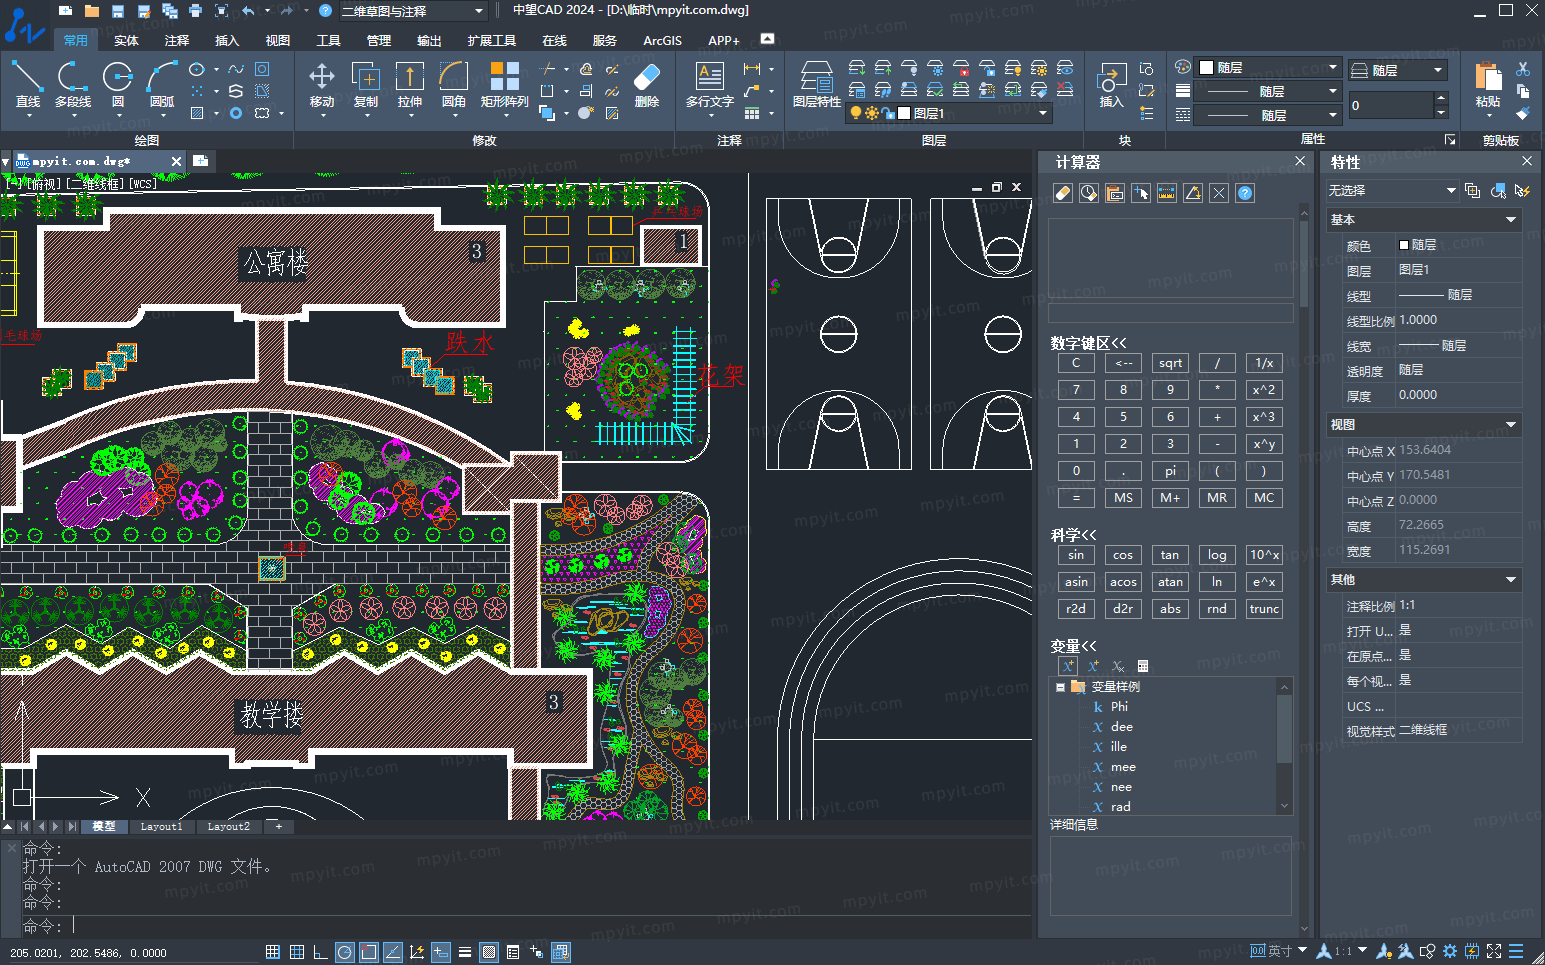1545x965 pixels.
Task: Select the 插入 (Insert block) tool
Action: tap(1111, 84)
